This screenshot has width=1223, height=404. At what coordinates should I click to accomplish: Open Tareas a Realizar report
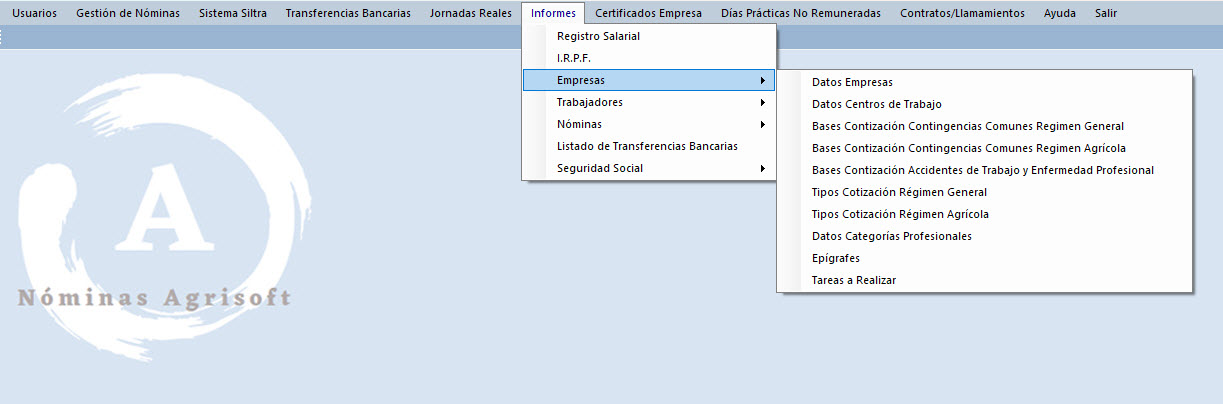tap(854, 280)
